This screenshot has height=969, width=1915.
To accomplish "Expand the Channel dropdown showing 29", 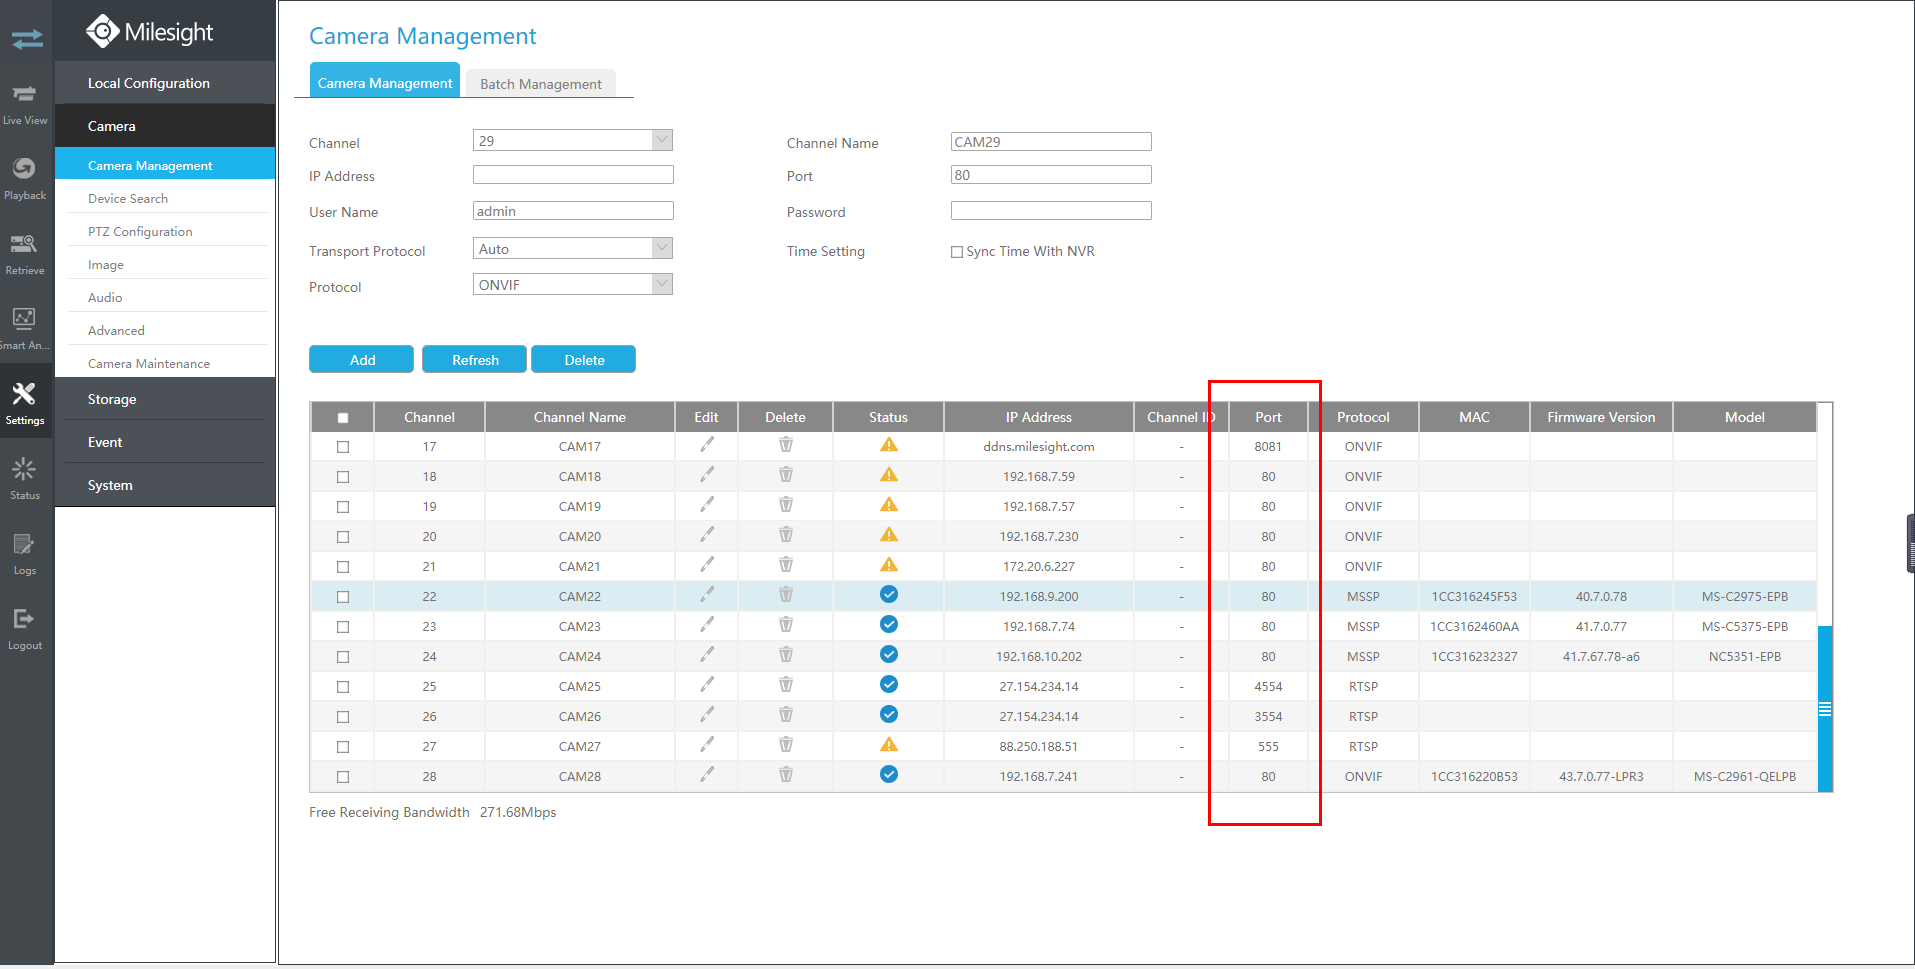I will click(x=572, y=140).
